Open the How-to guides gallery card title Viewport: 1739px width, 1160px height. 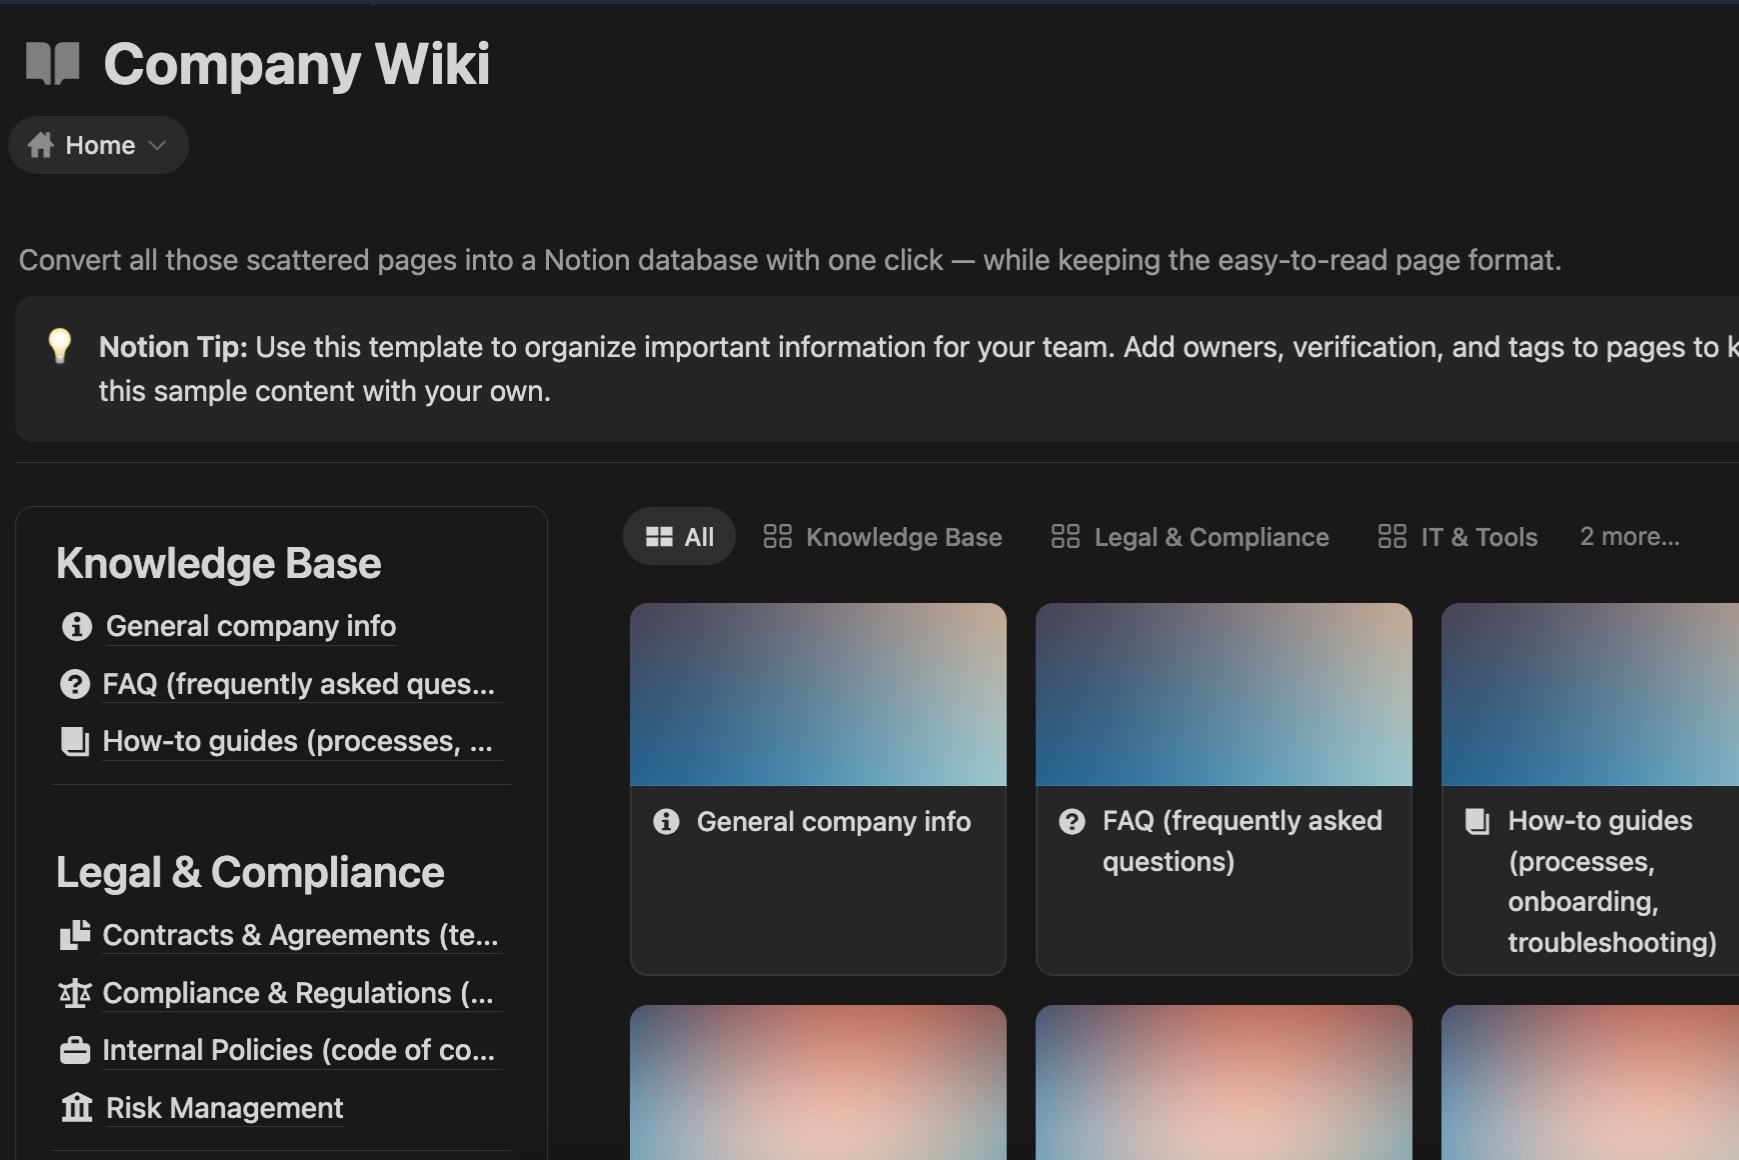pos(1611,881)
